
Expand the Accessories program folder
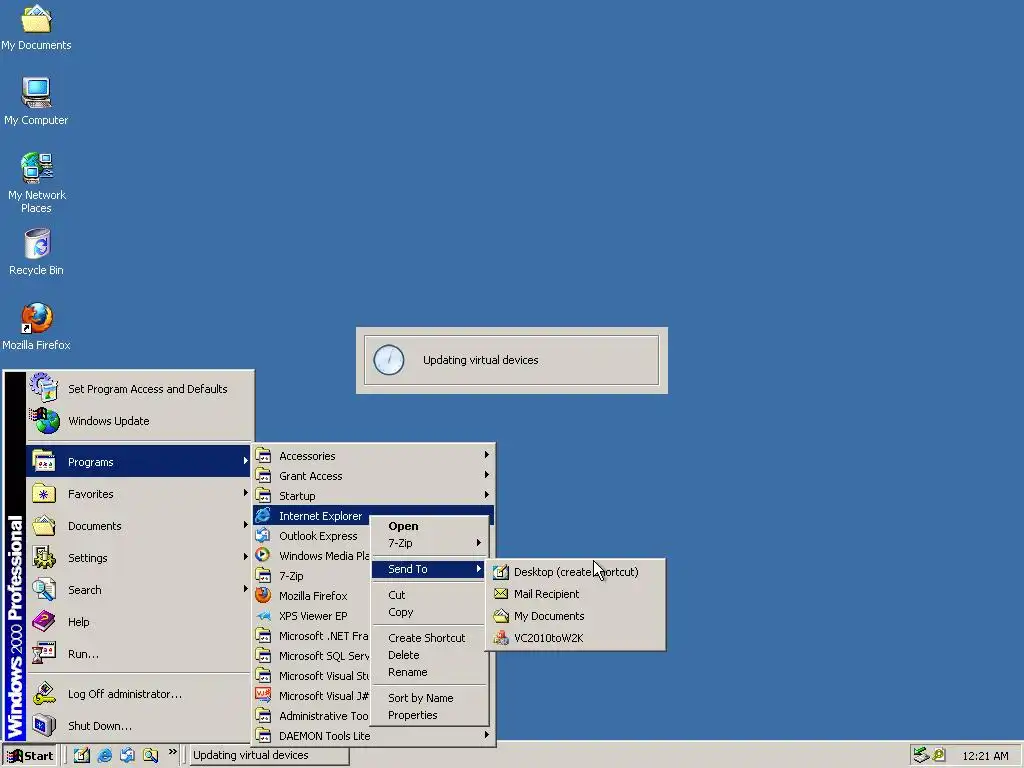click(x=373, y=456)
